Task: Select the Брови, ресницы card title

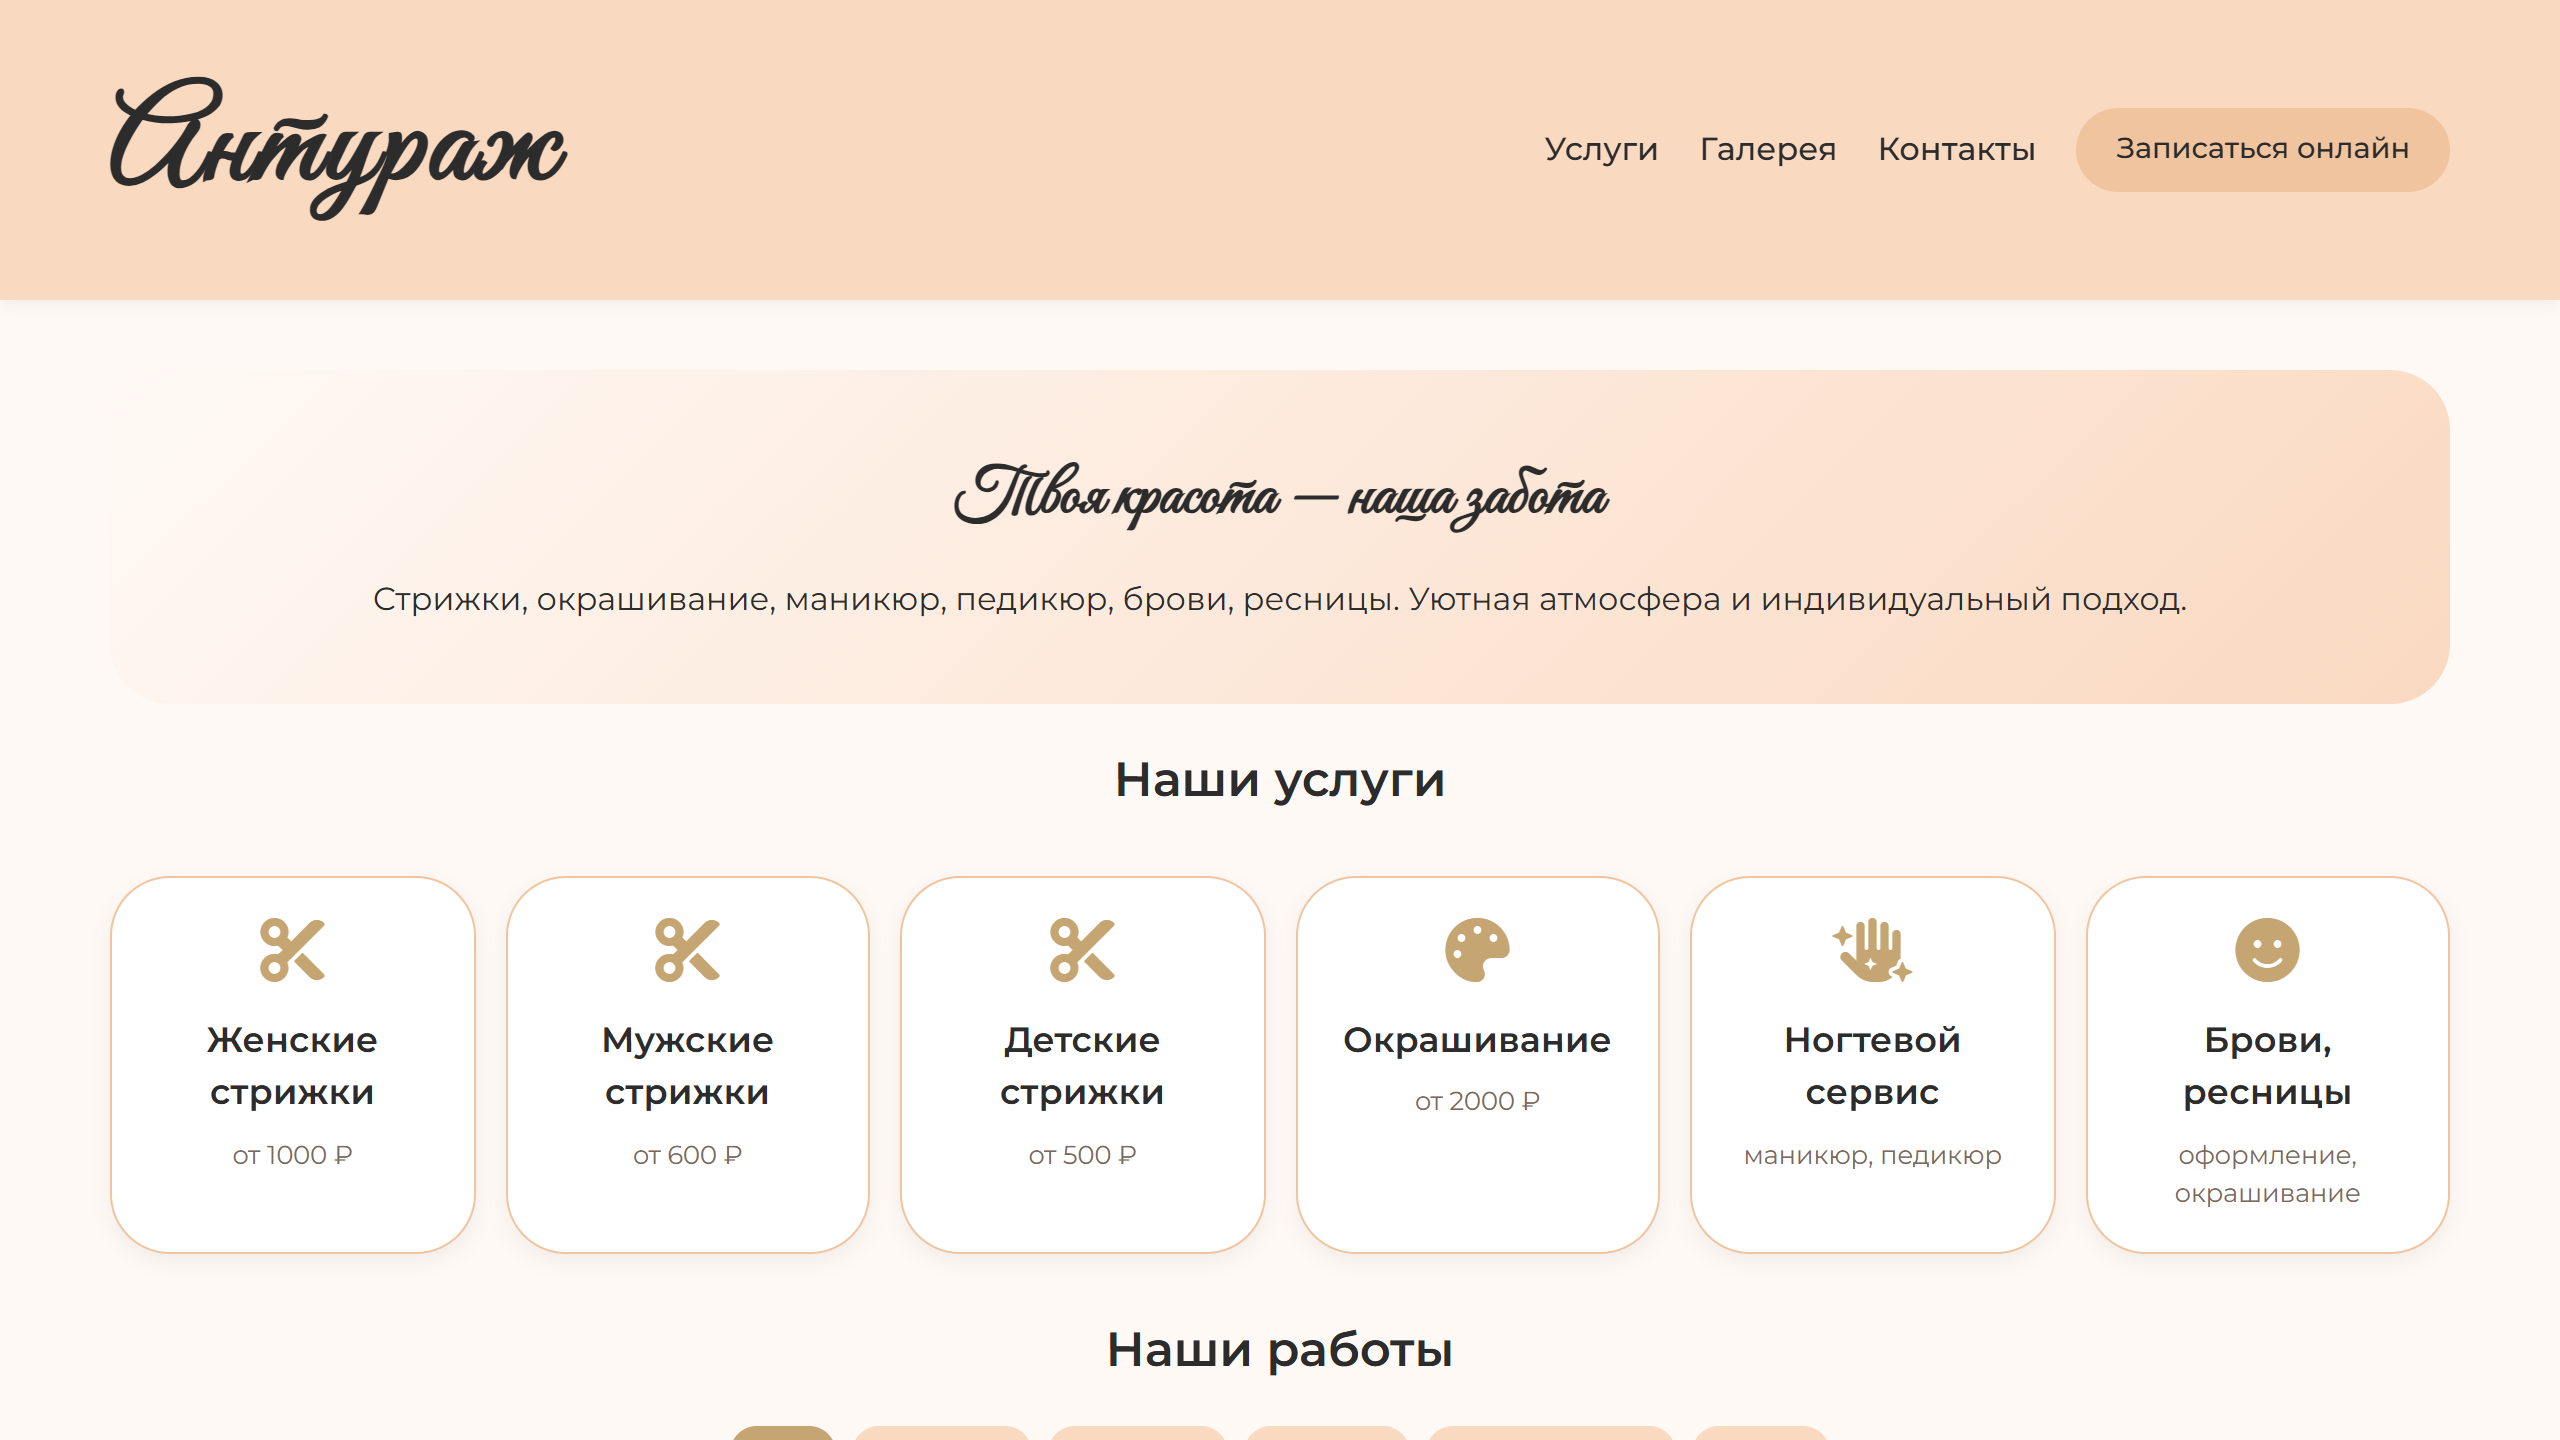Action: [x=2267, y=1066]
